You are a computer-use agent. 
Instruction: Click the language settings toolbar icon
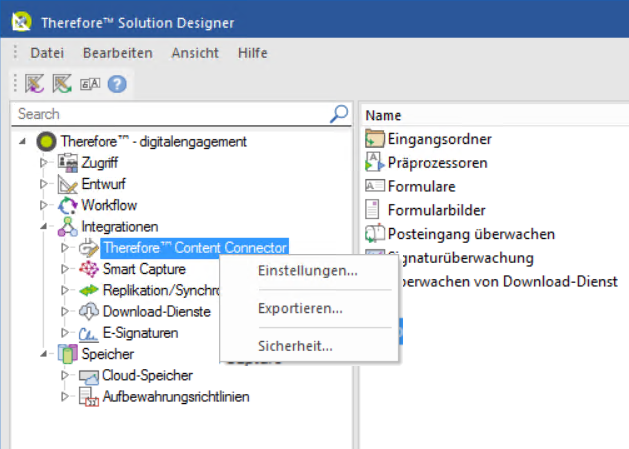click(x=90, y=84)
